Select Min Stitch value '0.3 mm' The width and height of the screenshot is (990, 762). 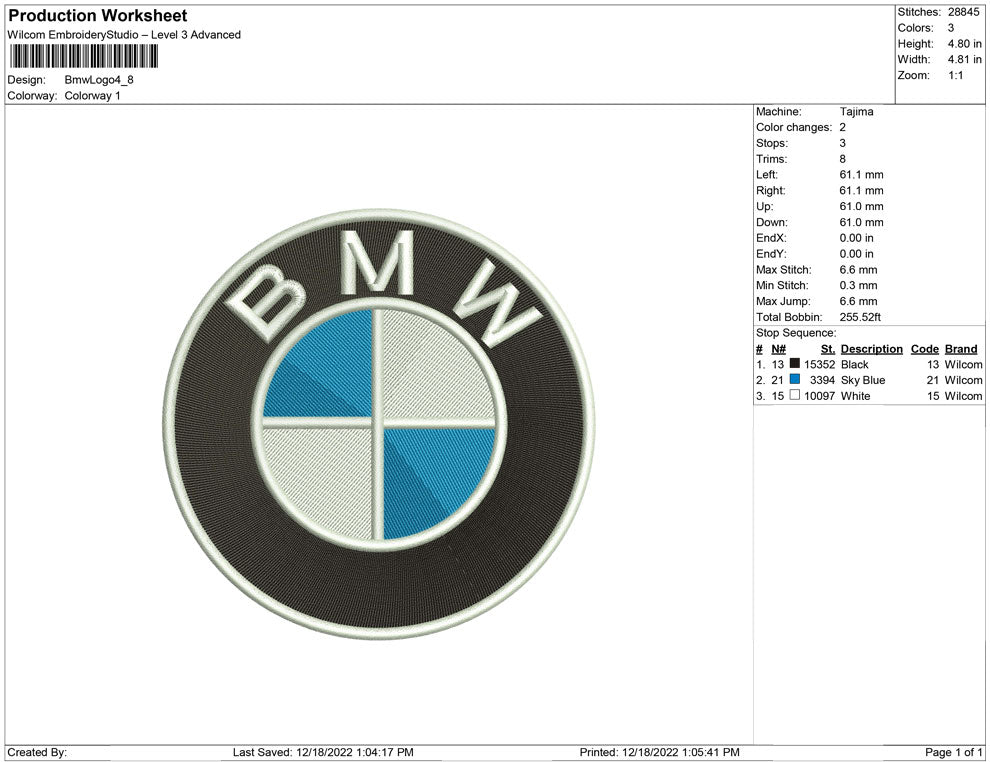[x=859, y=285]
